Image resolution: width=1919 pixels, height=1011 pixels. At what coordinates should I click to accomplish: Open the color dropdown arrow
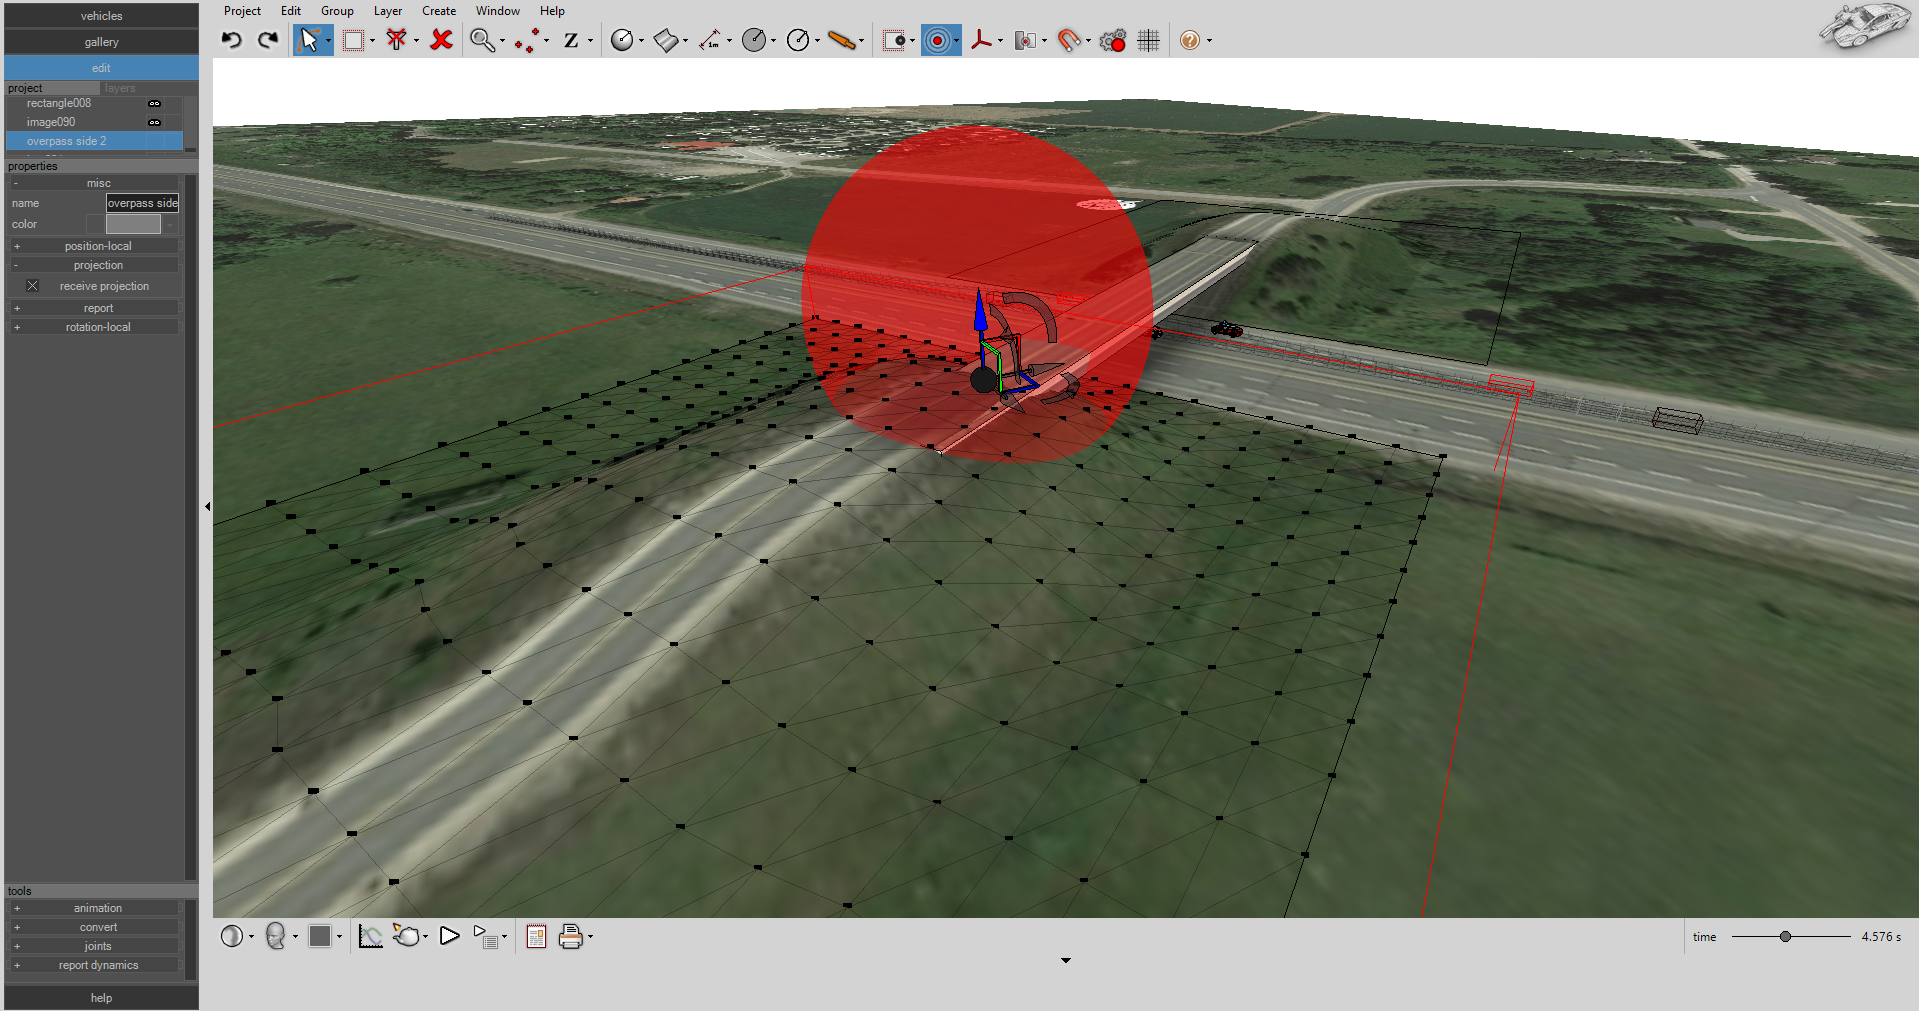[x=168, y=224]
